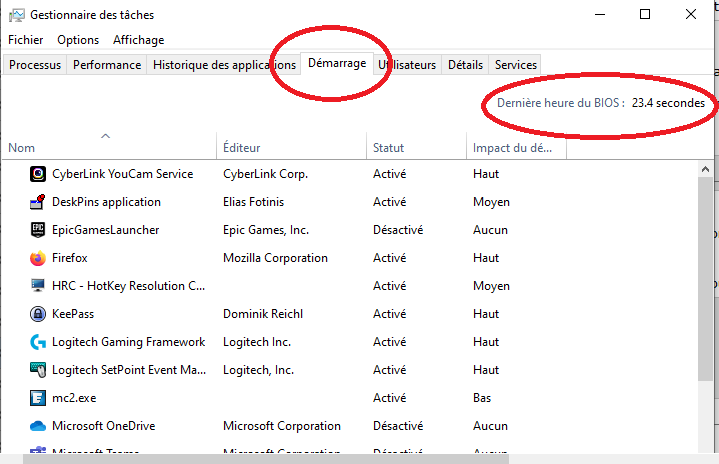Select HRC - HotKey Resolution C... entry
The width and height of the screenshot is (719, 464).
(x=128, y=286)
